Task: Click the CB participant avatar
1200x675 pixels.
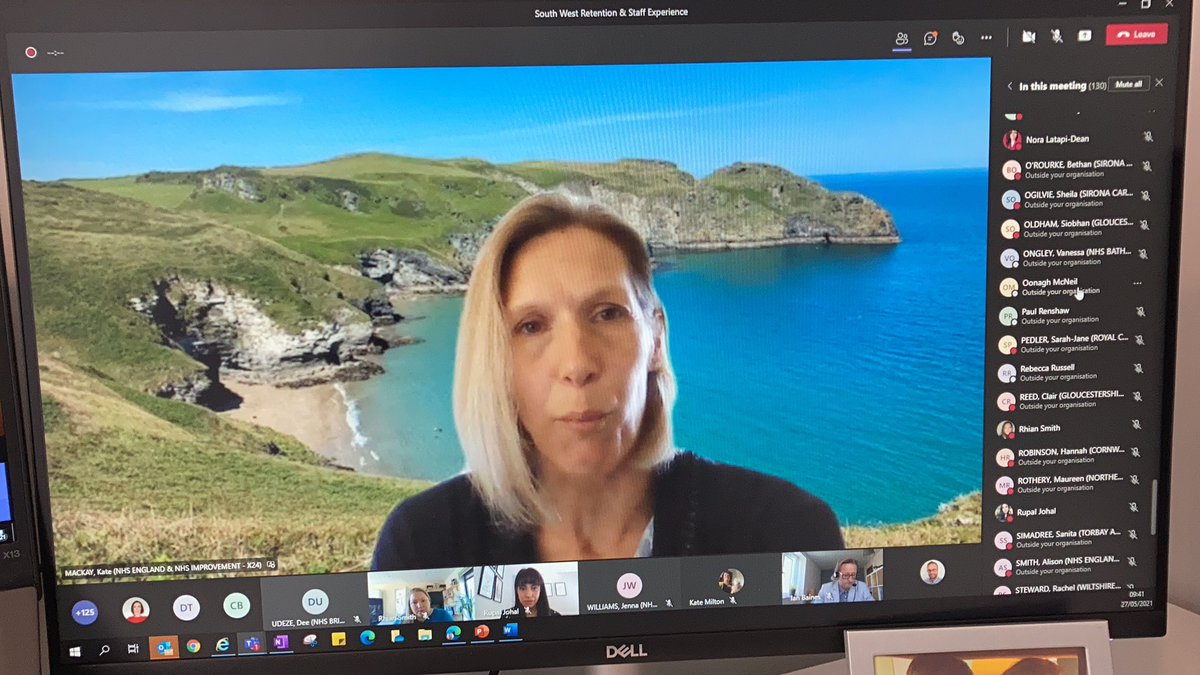Action: (x=237, y=605)
